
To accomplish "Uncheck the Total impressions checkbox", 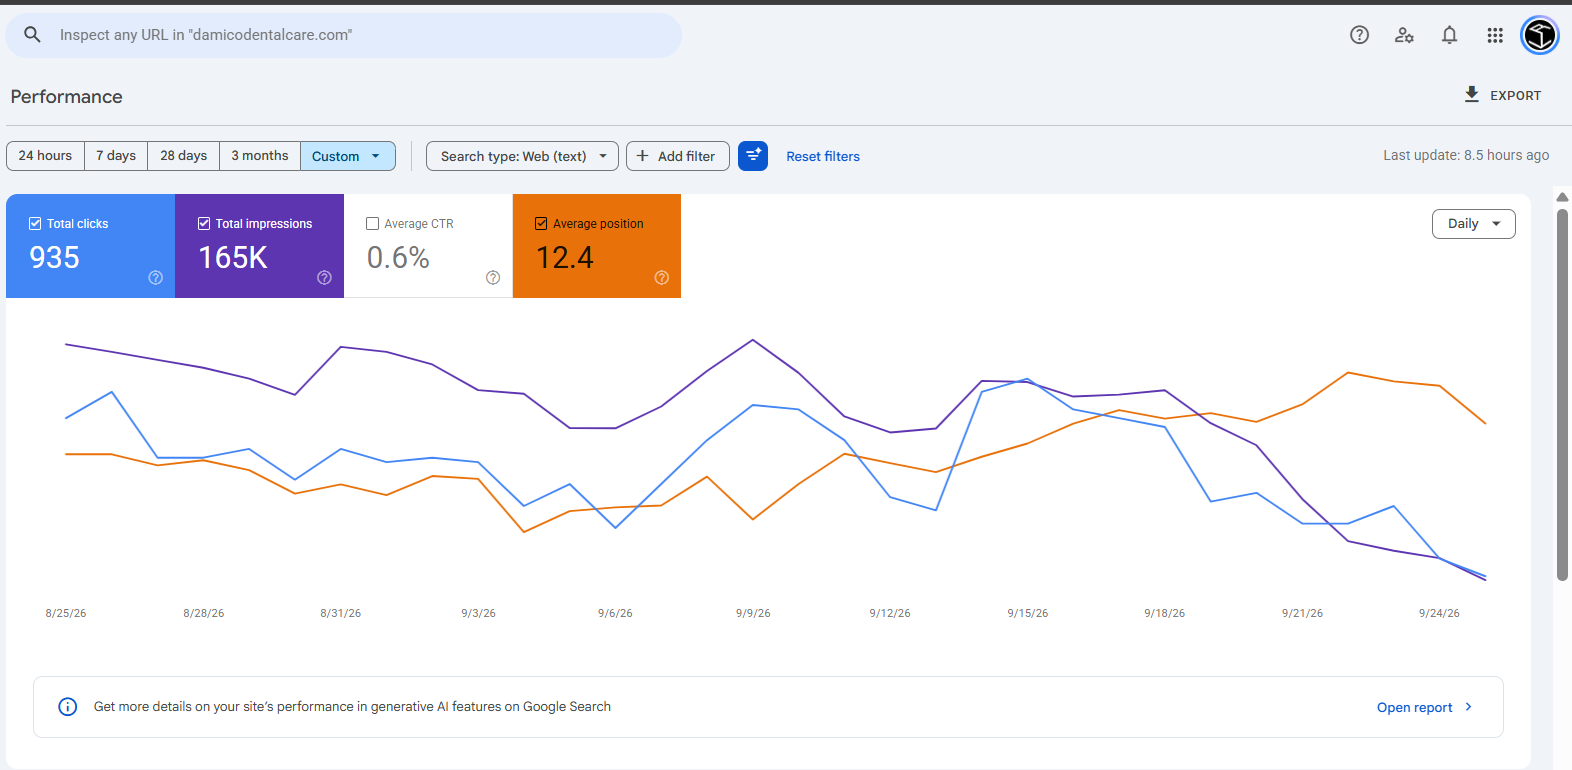I will [x=204, y=224].
